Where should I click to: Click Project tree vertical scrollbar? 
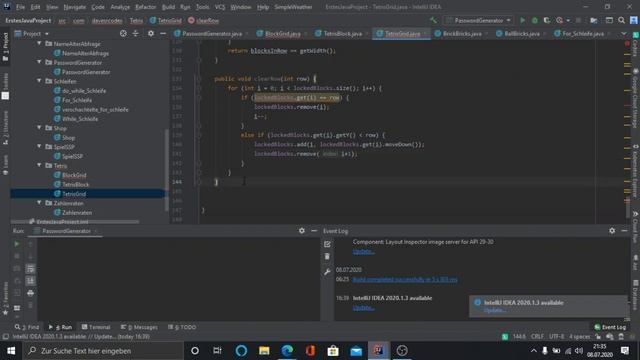(167, 170)
